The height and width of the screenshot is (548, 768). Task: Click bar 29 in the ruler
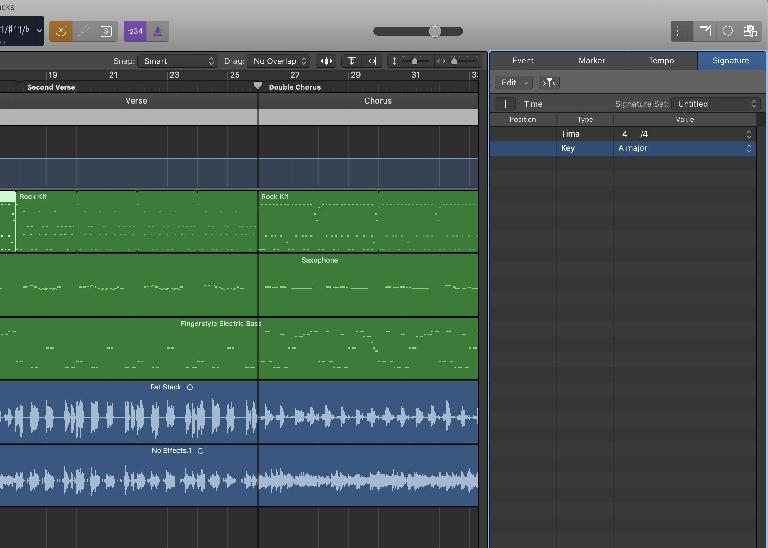pos(355,75)
